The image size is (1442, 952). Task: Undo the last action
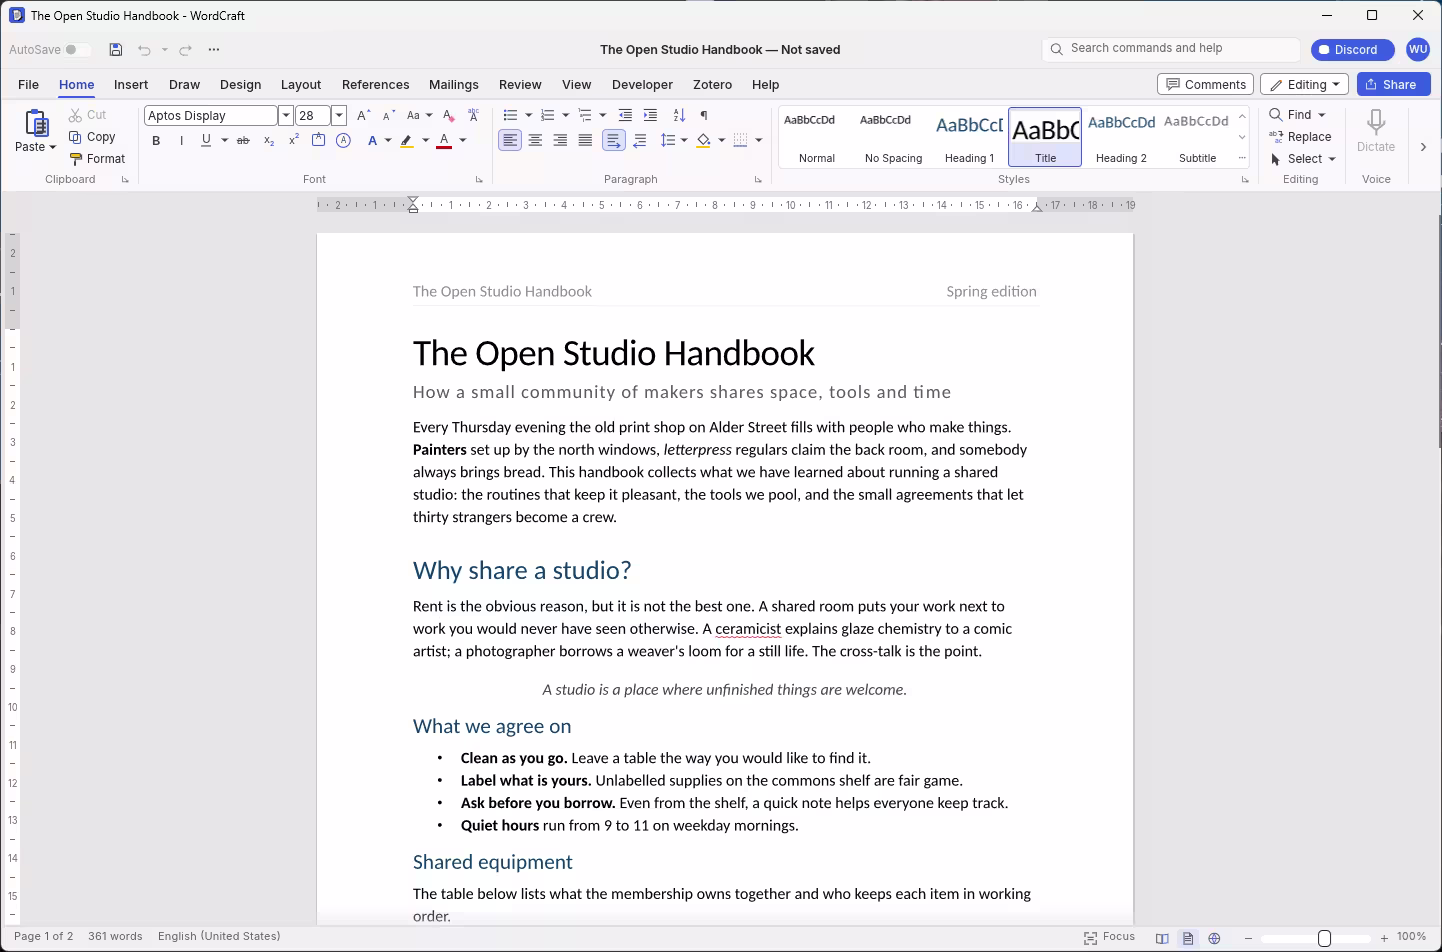coord(144,50)
